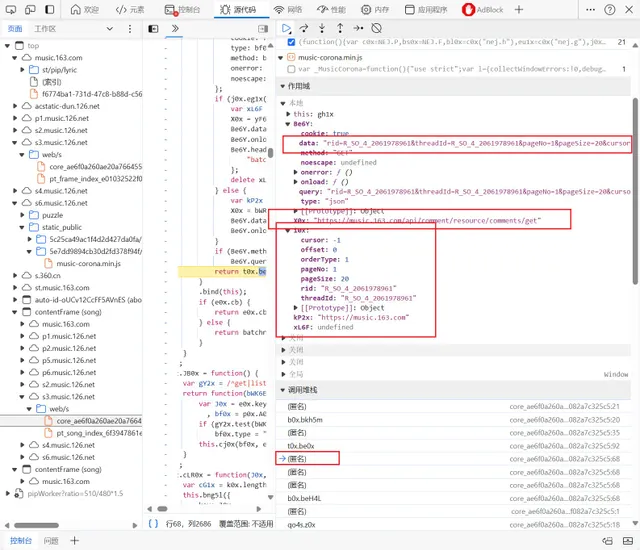Collapse the top frame tree node

click(7, 46)
